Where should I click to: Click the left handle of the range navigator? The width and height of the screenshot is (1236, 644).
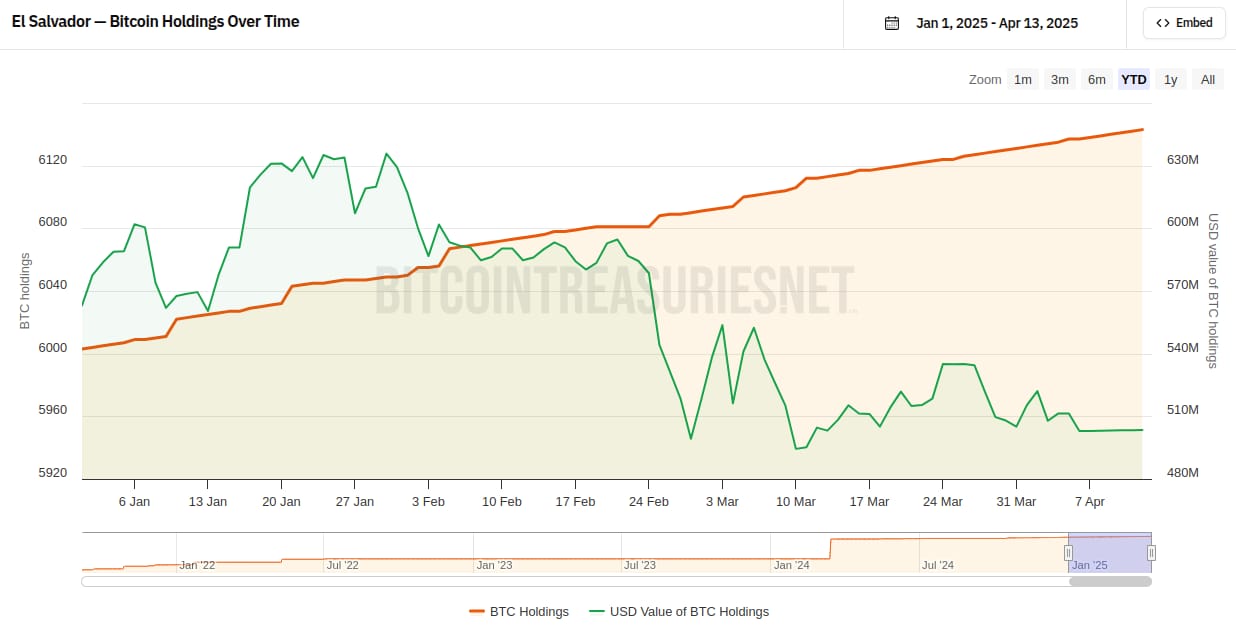coord(1068,553)
